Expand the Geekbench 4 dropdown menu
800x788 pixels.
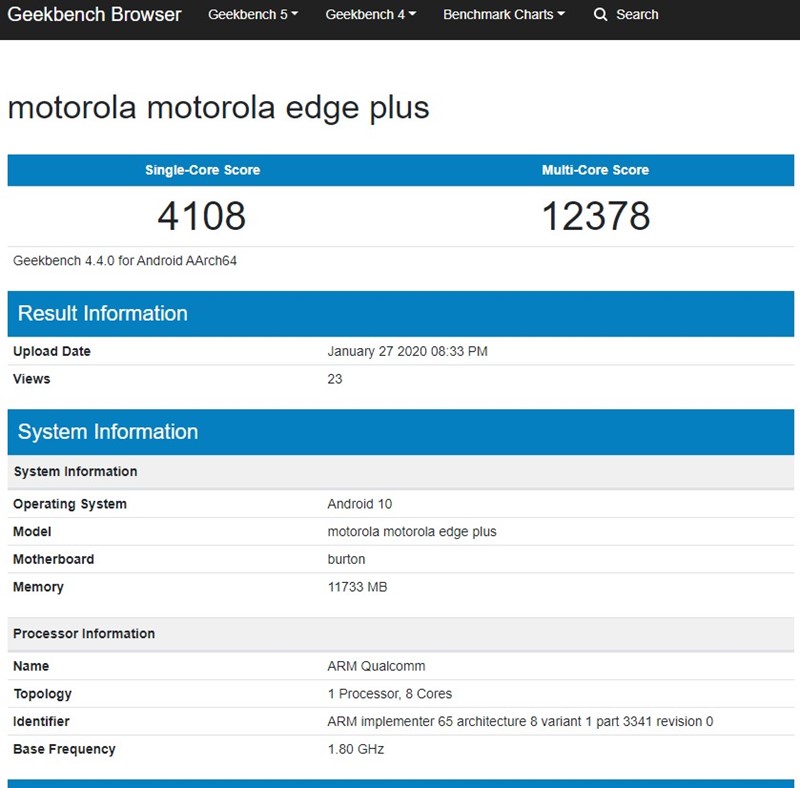(x=370, y=15)
